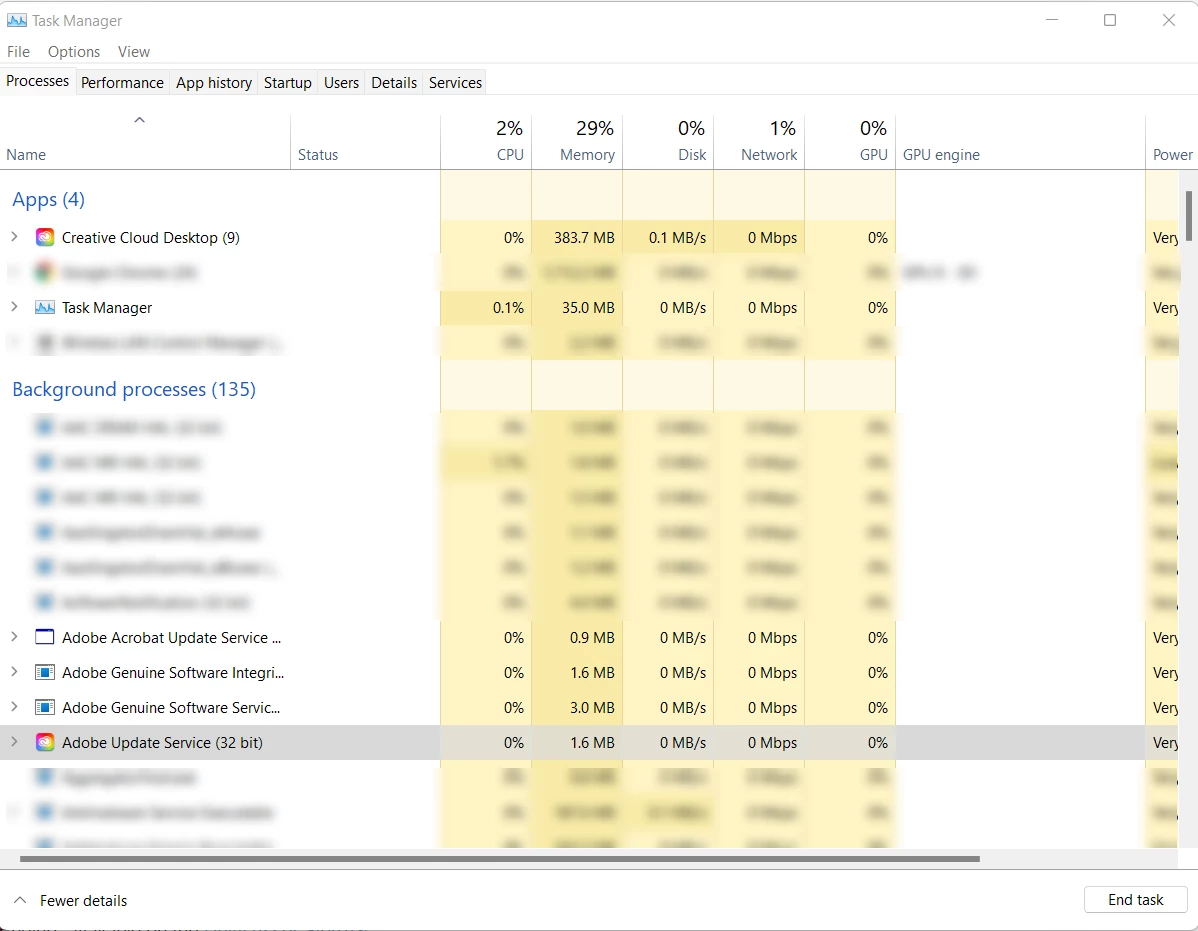
Task: Sort by the CPU column header
Action: coord(486,142)
